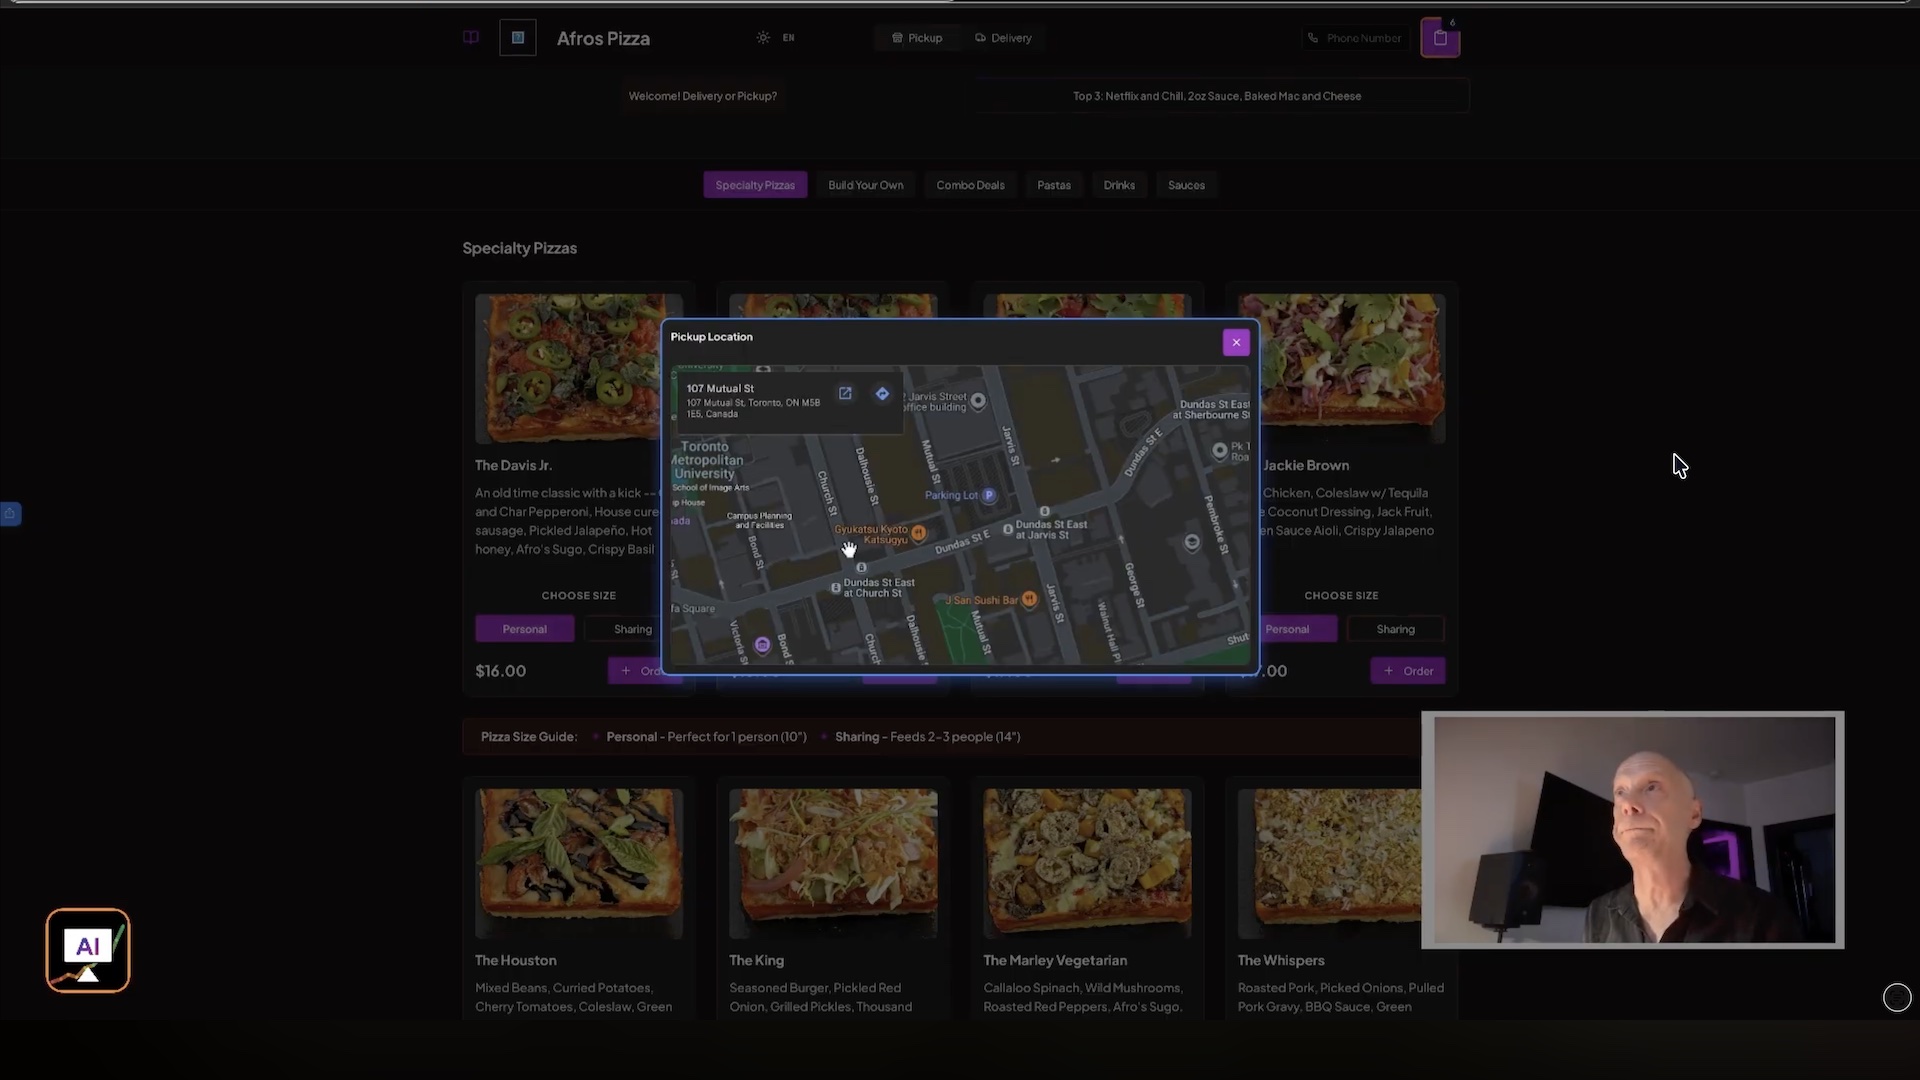Click the 107 Mutual St address card
The image size is (1920, 1080).
point(790,401)
